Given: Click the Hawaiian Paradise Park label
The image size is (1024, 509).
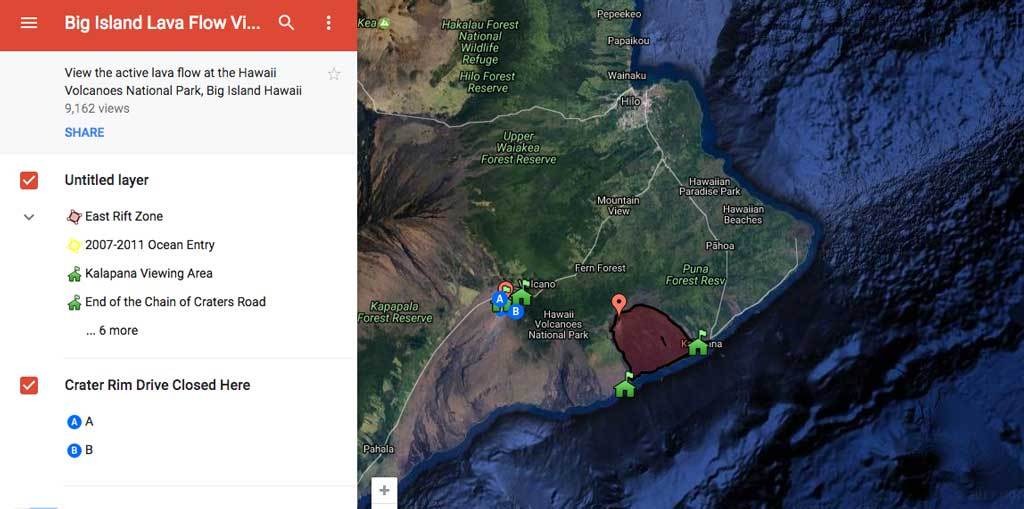Looking at the screenshot, I should 710,186.
